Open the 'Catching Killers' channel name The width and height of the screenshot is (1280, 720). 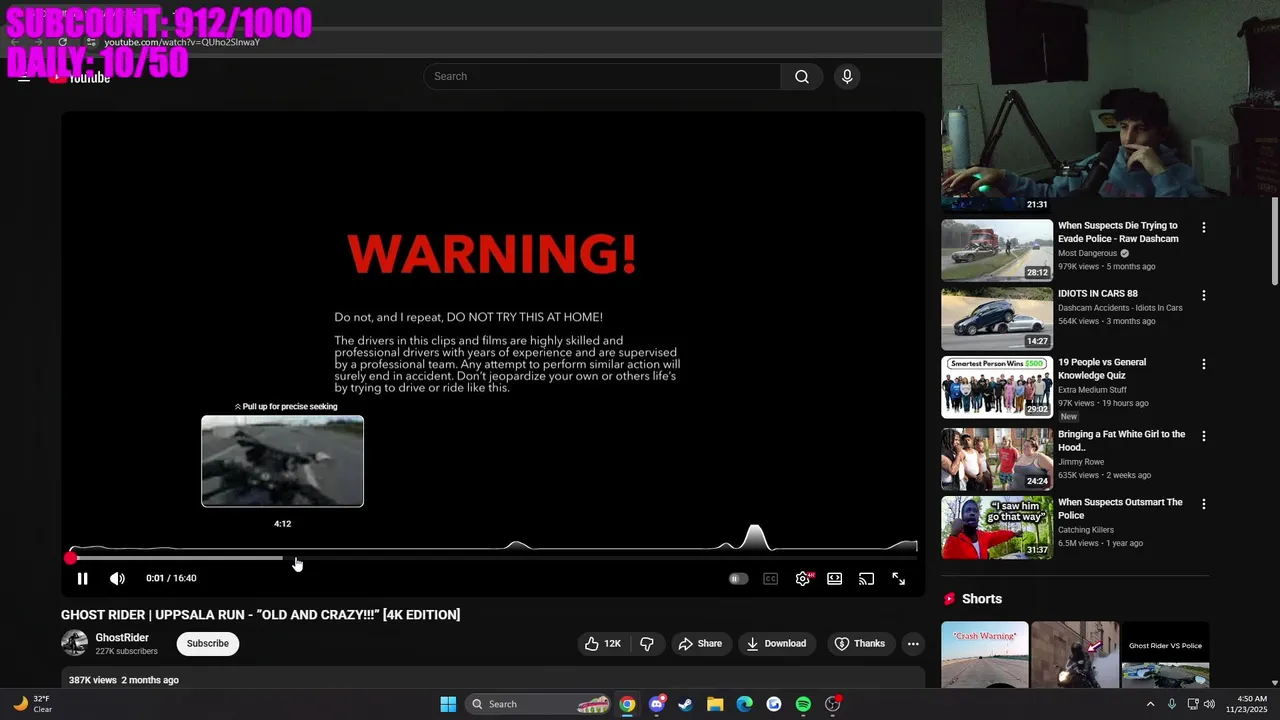(x=1086, y=530)
